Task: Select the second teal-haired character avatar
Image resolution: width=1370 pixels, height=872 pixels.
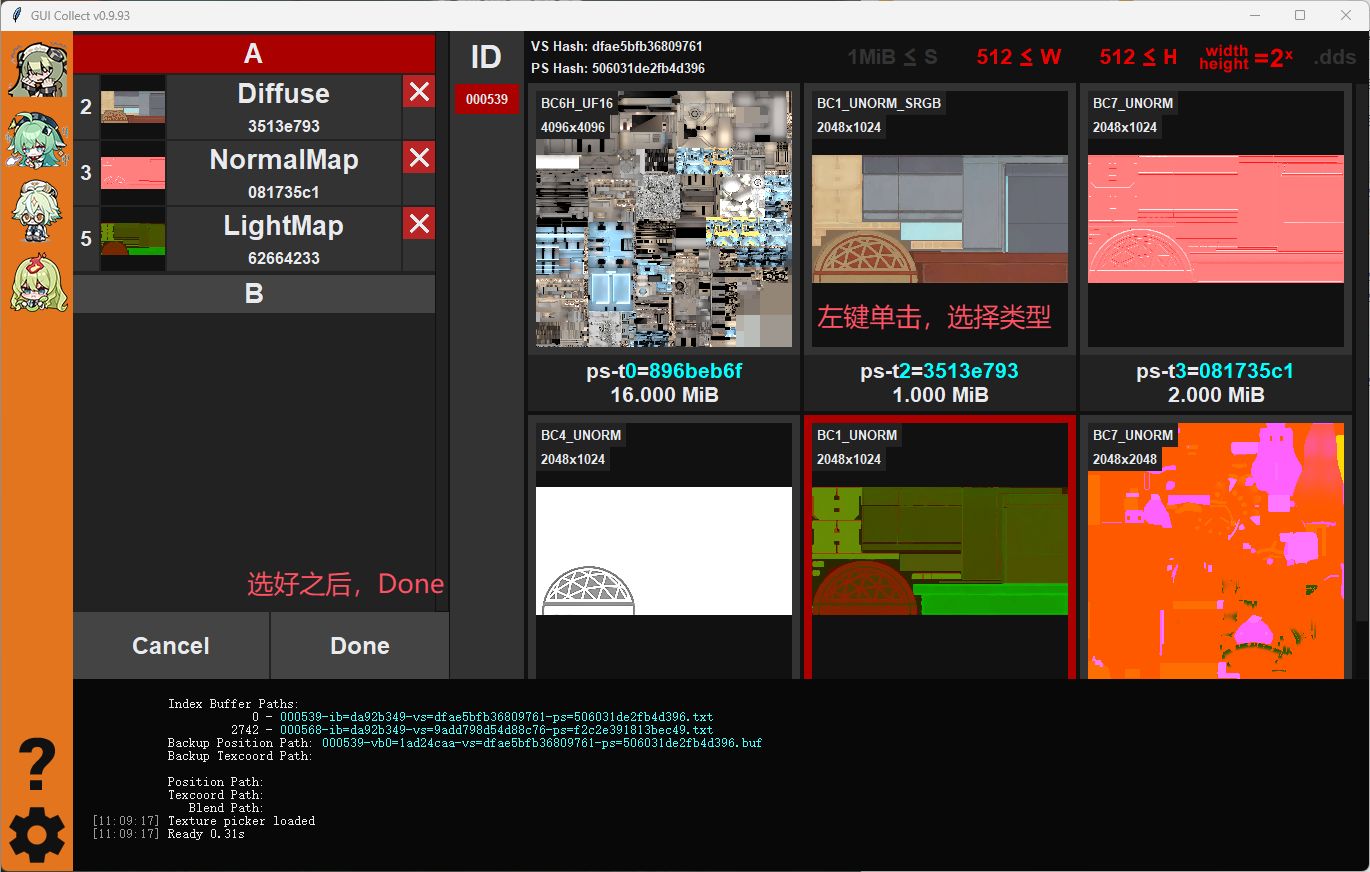Action: click(x=37, y=141)
